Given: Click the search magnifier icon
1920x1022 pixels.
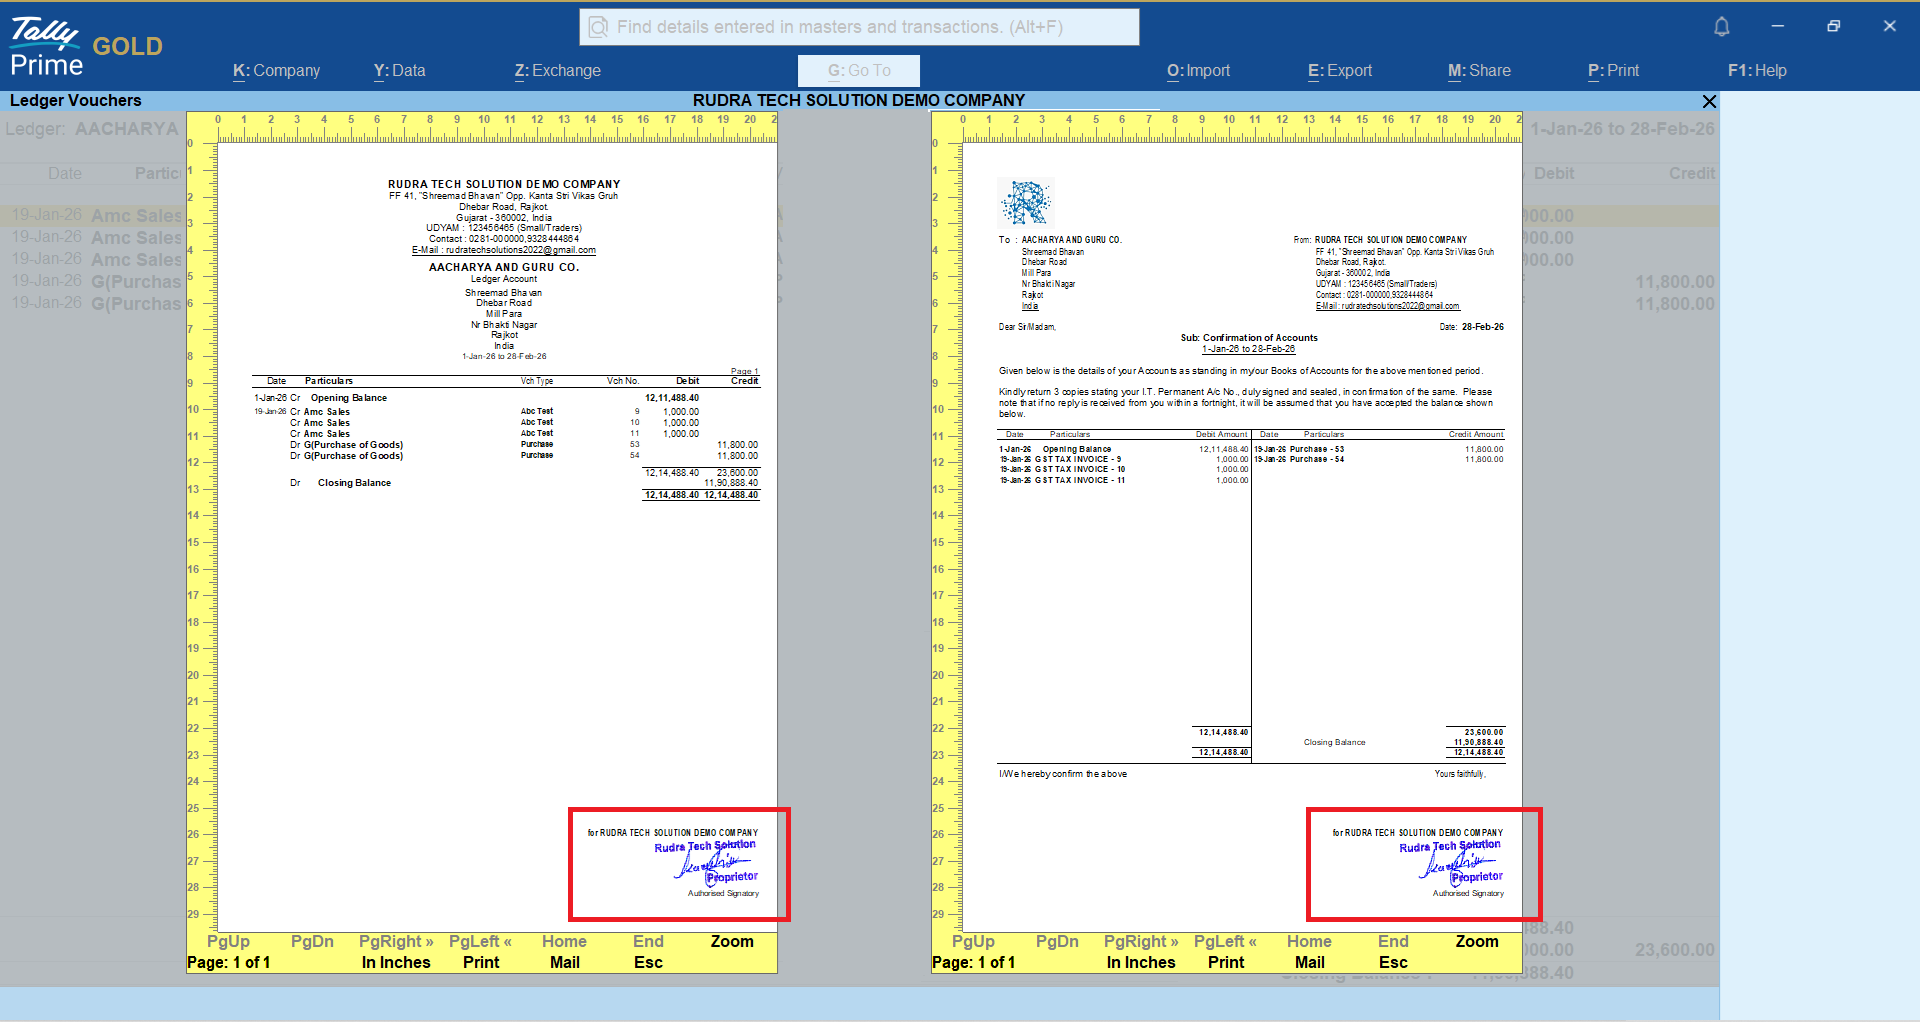Looking at the screenshot, I should tap(598, 27).
